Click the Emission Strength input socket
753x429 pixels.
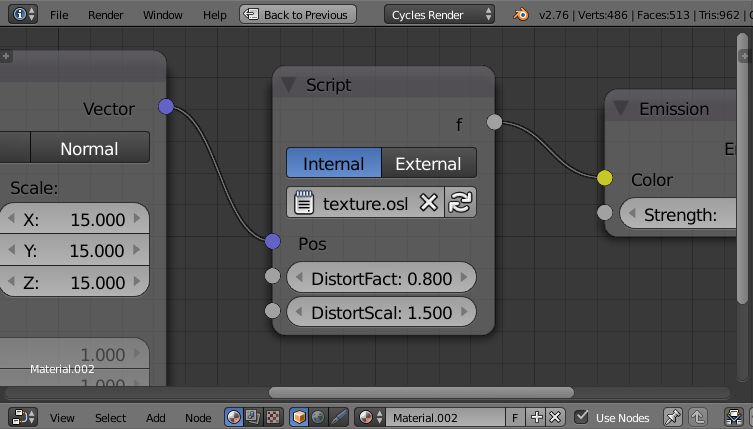click(605, 212)
